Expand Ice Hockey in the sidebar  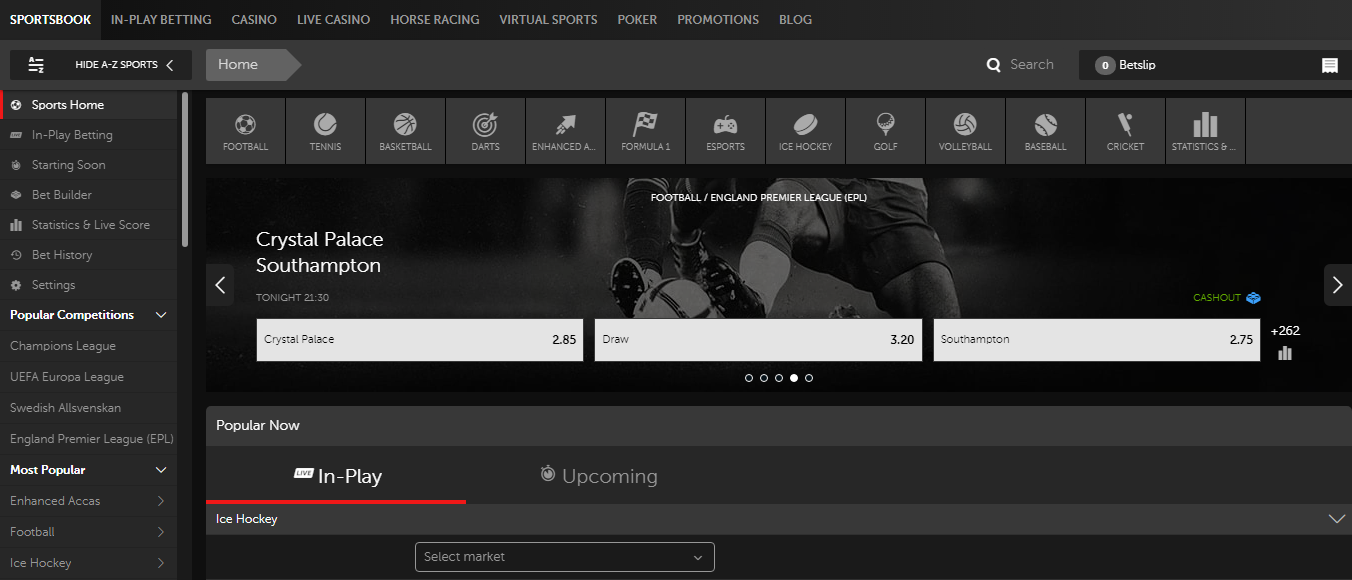(161, 563)
